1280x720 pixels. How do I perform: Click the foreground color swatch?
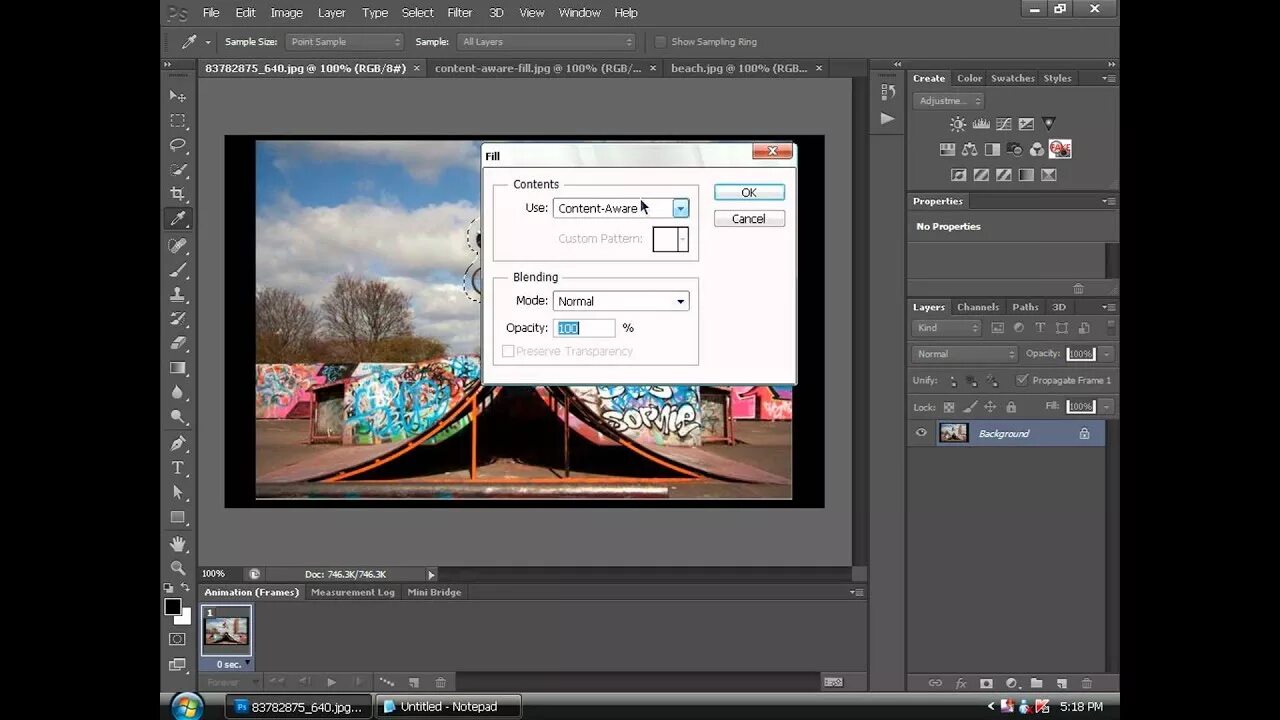(173, 607)
